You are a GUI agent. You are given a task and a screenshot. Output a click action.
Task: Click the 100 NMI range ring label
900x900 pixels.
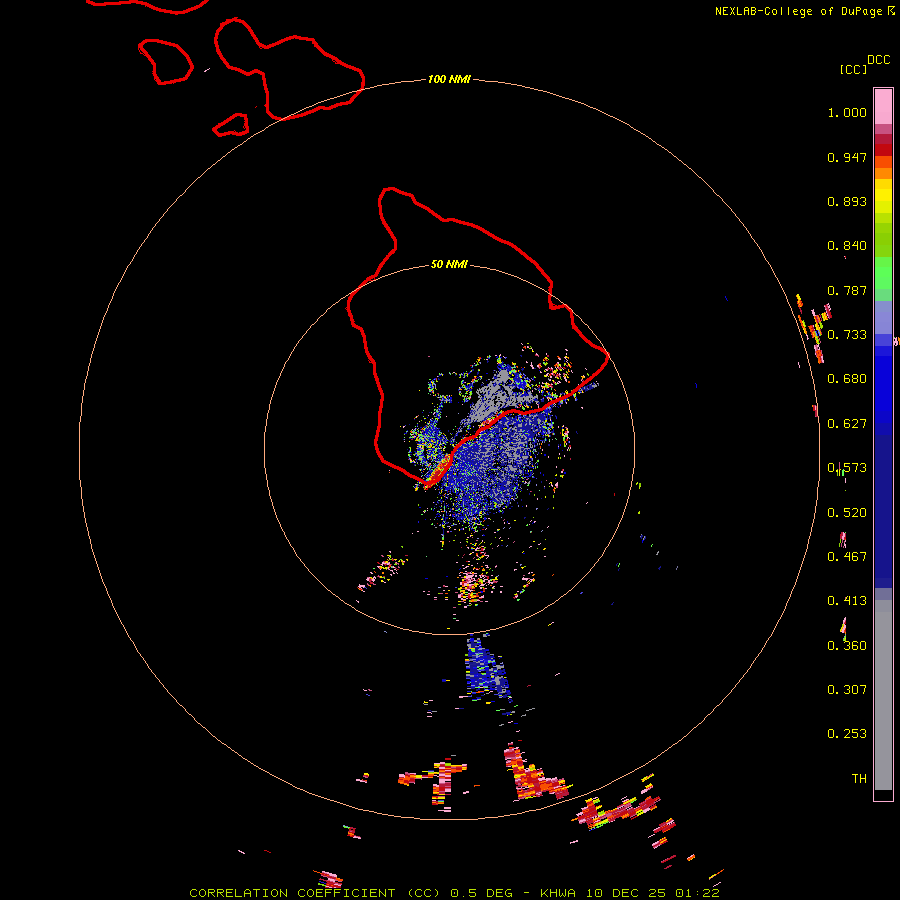click(449, 79)
